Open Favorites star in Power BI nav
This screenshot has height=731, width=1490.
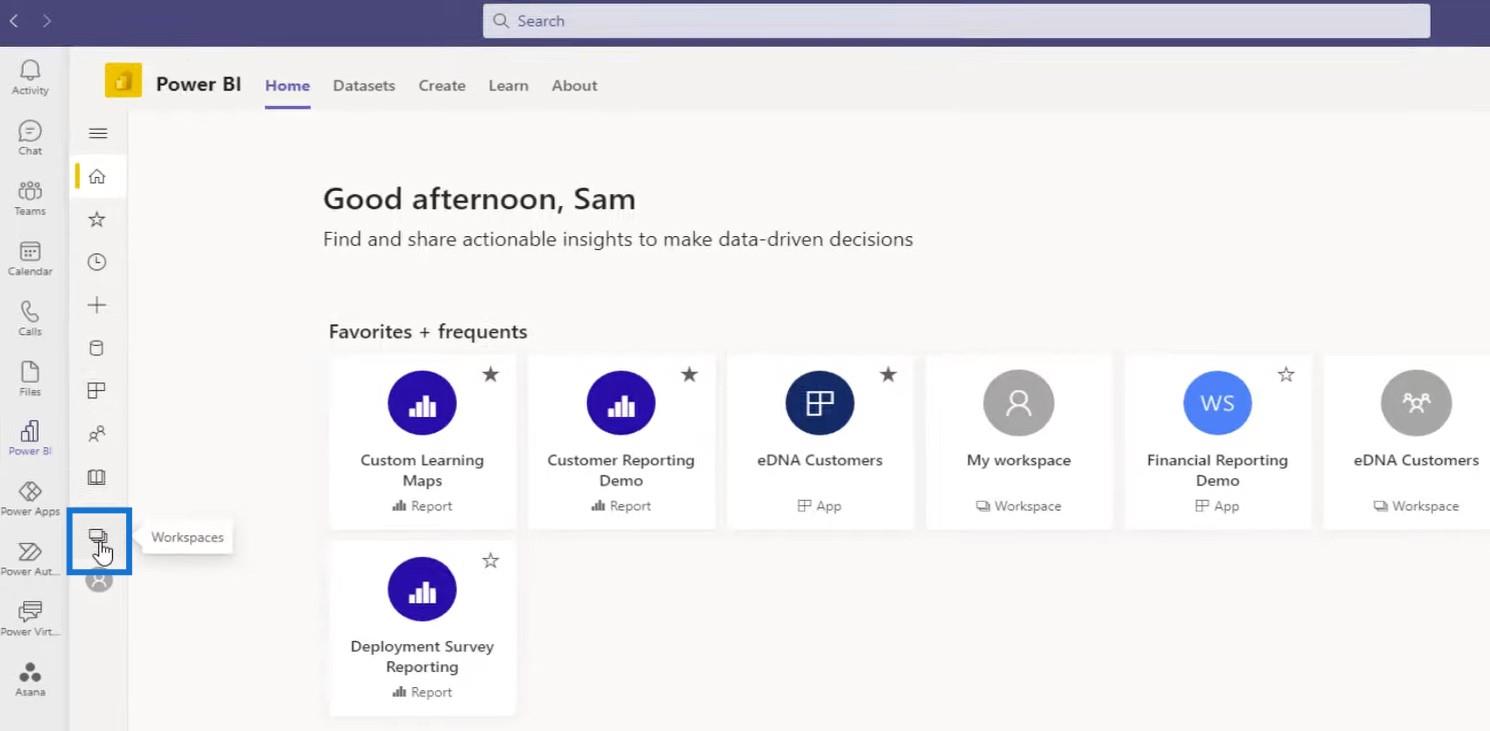pyautogui.click(x=97, y=219)
